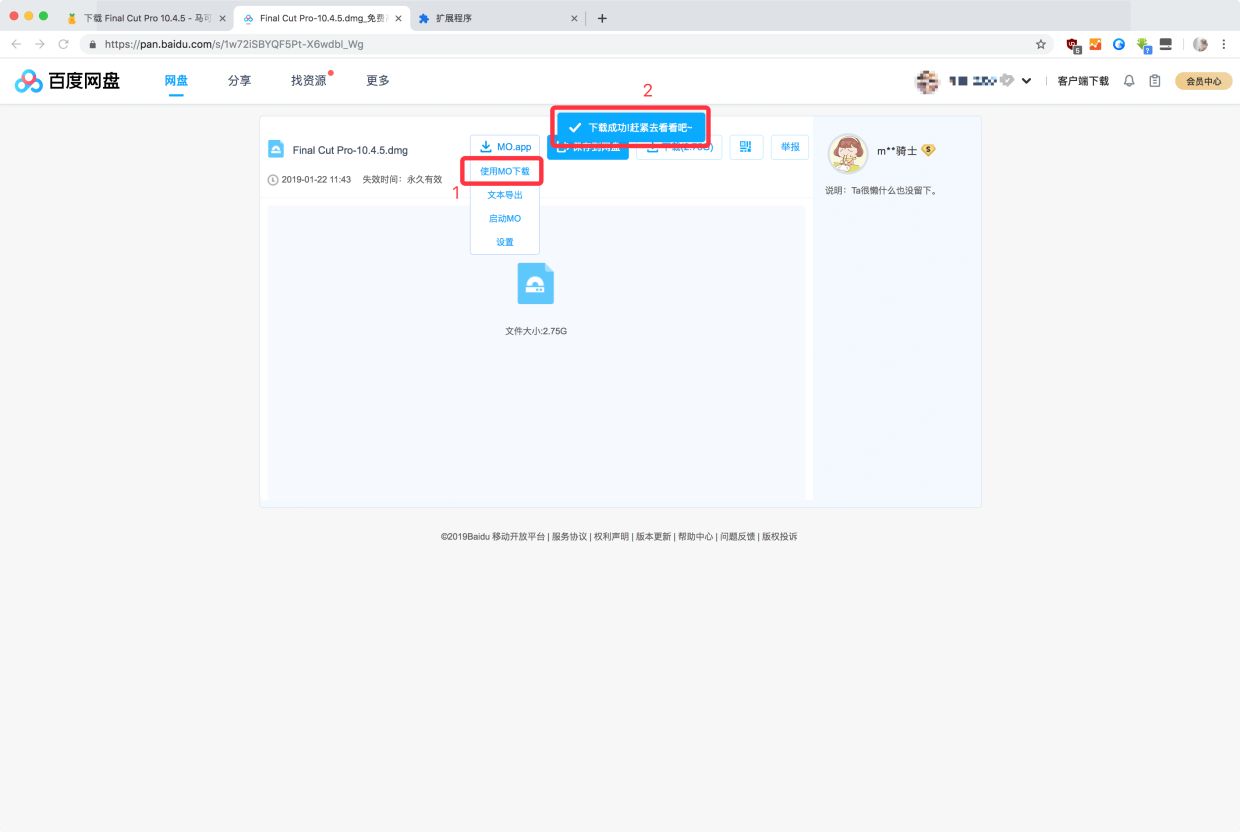Close the 扩展程序 browser tab
The height and width of the screenshot is (832, 1240).
[x=574, y=18]
